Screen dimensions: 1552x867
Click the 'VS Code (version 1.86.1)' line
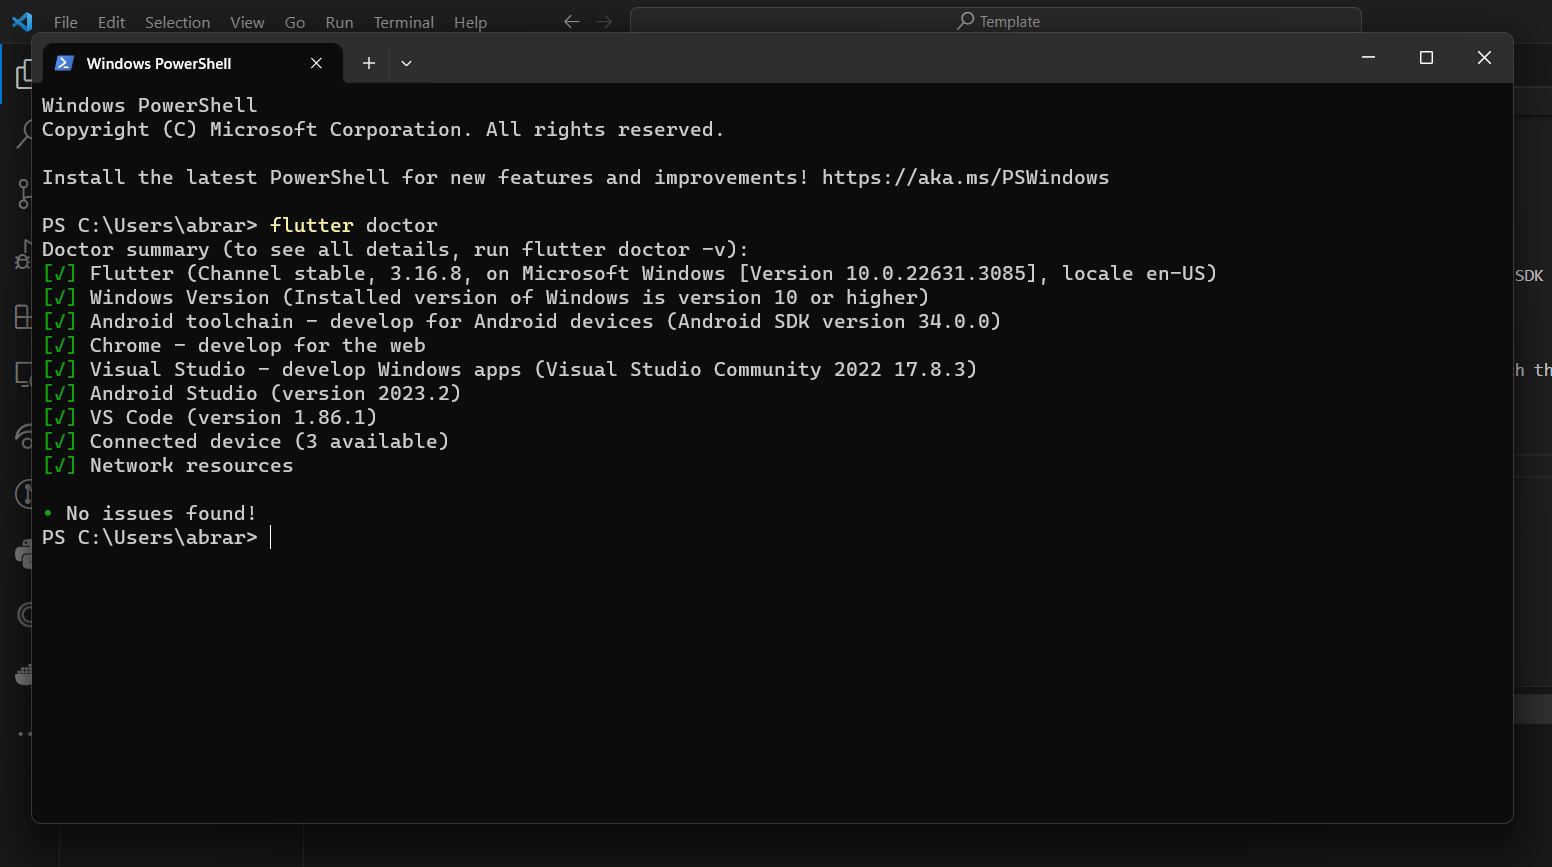(x=209, y=418)
